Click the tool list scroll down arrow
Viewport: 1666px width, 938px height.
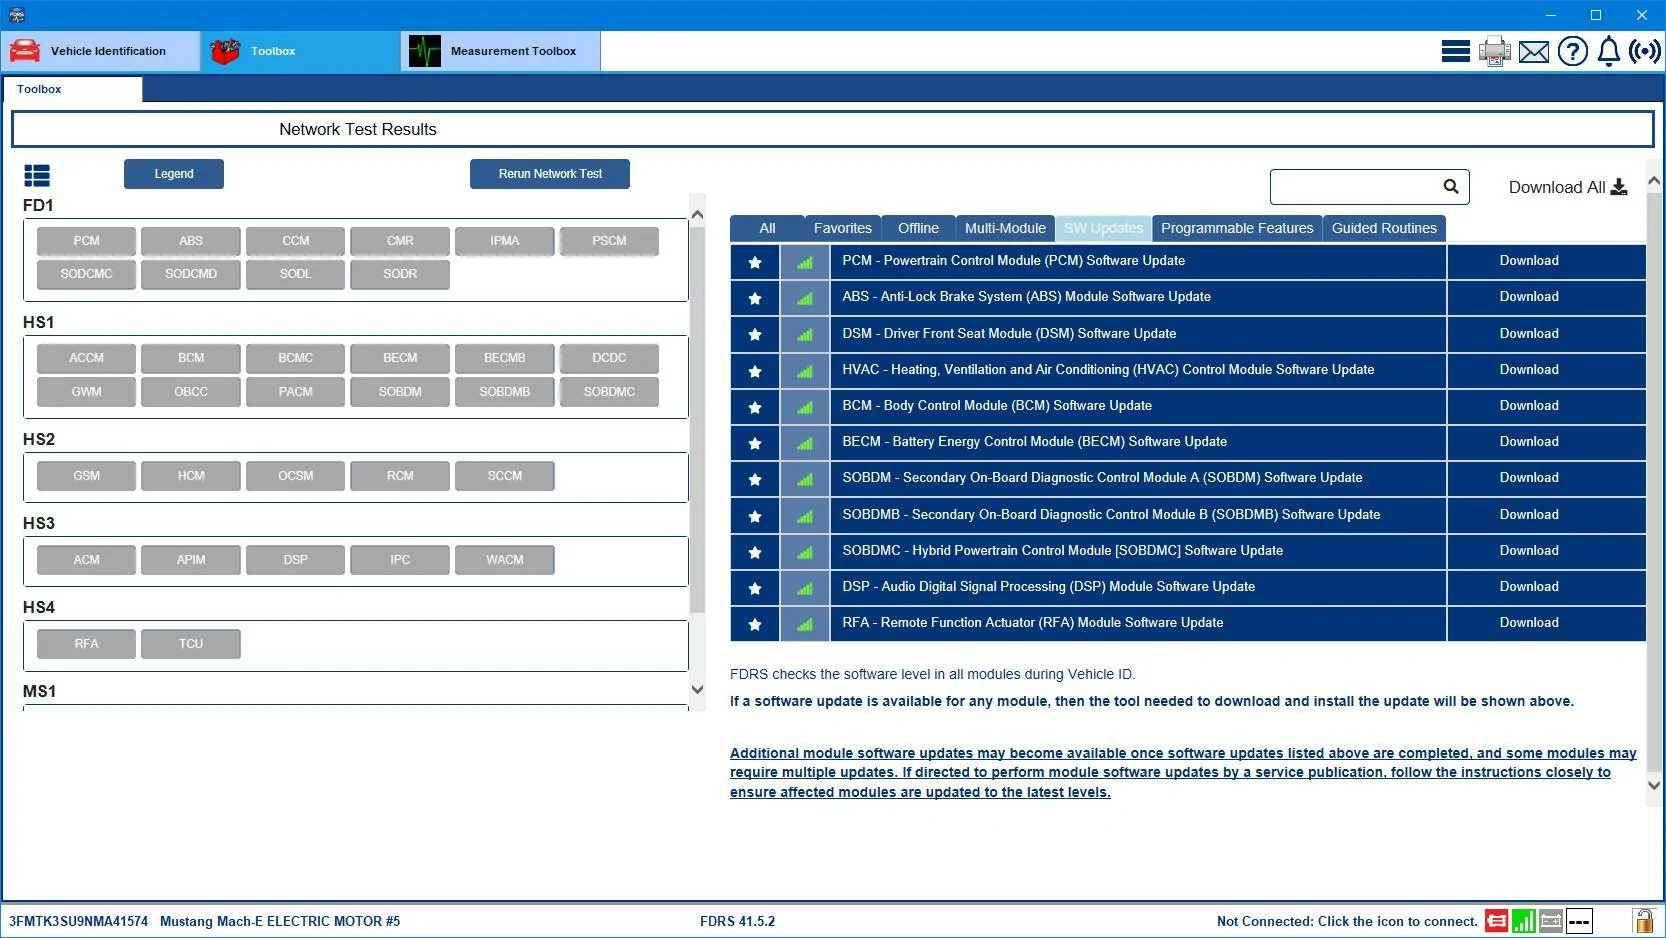pos(1654,785)
